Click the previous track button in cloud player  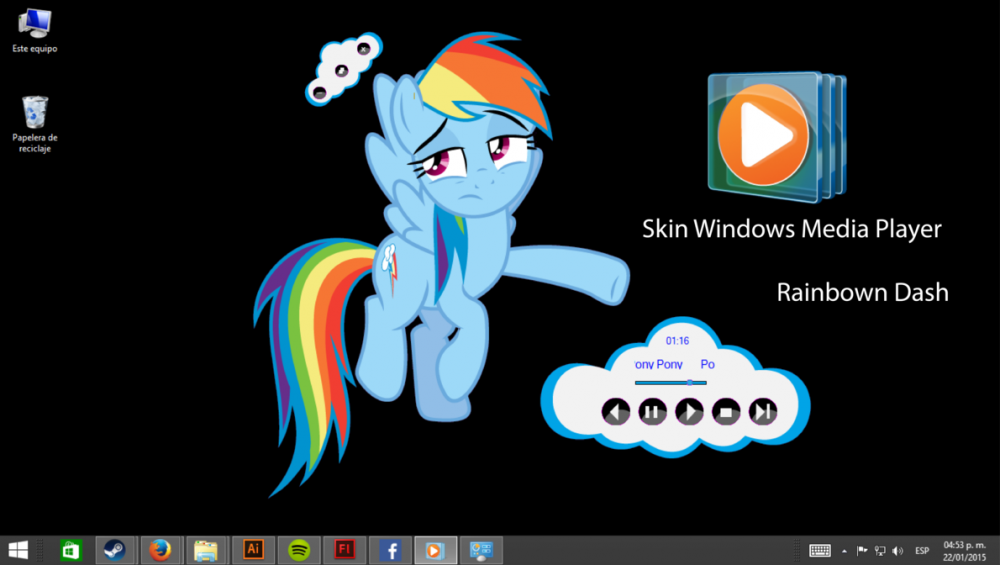tap(615, 412)
